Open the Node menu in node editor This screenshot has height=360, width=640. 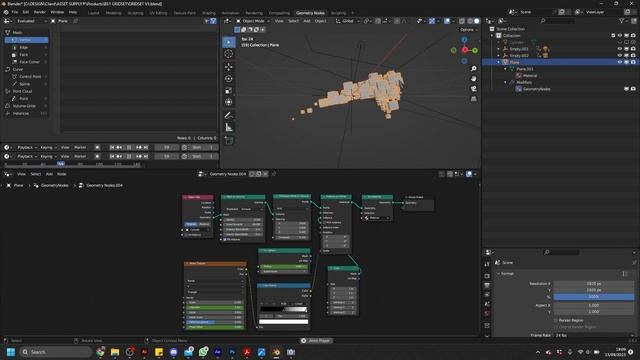[x=62, y=174]
